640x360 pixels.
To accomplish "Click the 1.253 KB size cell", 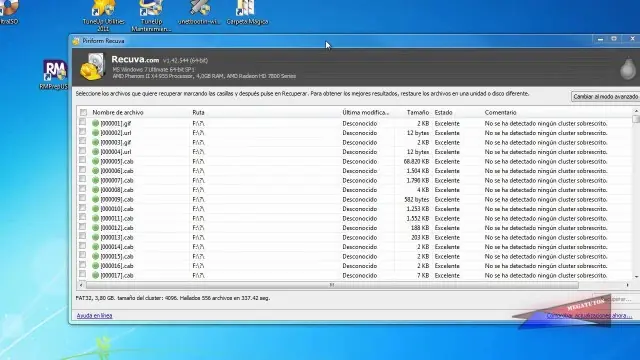I will pyautogui.click(x=418, y=209).
